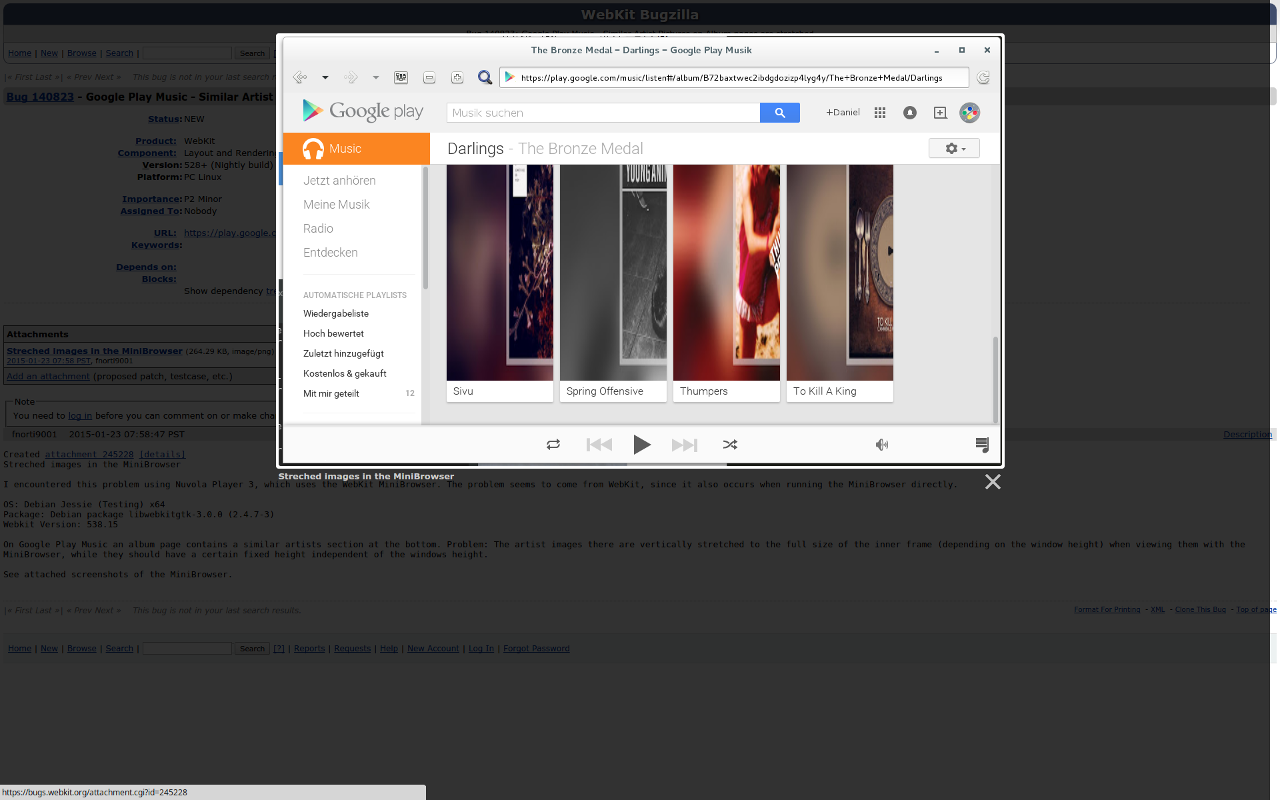
Task: Click the 'Thumpers' artist name label
Action: [704, 391]
